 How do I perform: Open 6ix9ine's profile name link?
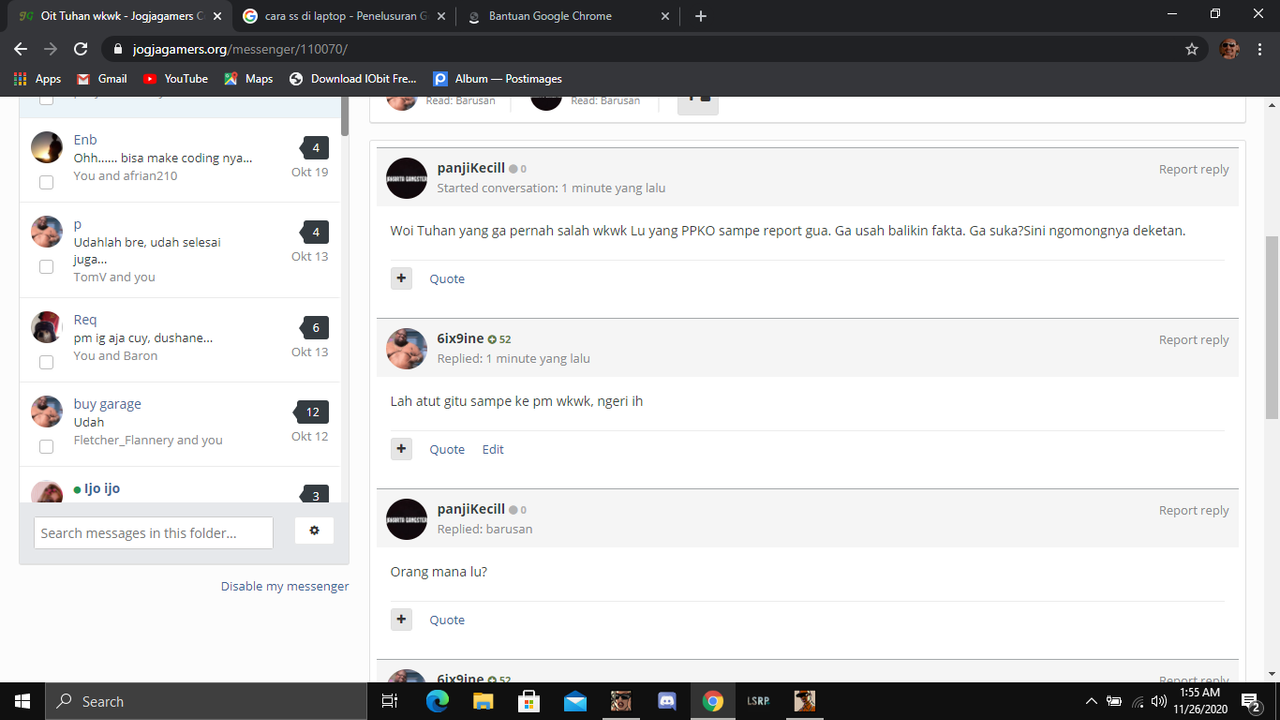tap(460, 339)
